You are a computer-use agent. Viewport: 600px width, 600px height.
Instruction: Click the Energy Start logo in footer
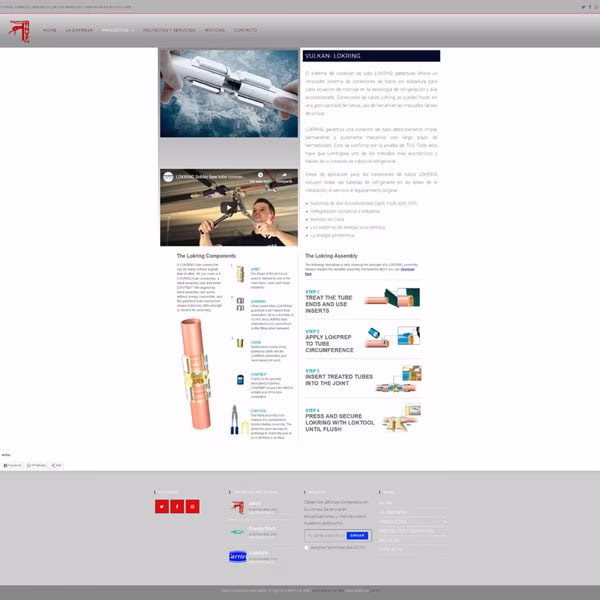[238, 532]
